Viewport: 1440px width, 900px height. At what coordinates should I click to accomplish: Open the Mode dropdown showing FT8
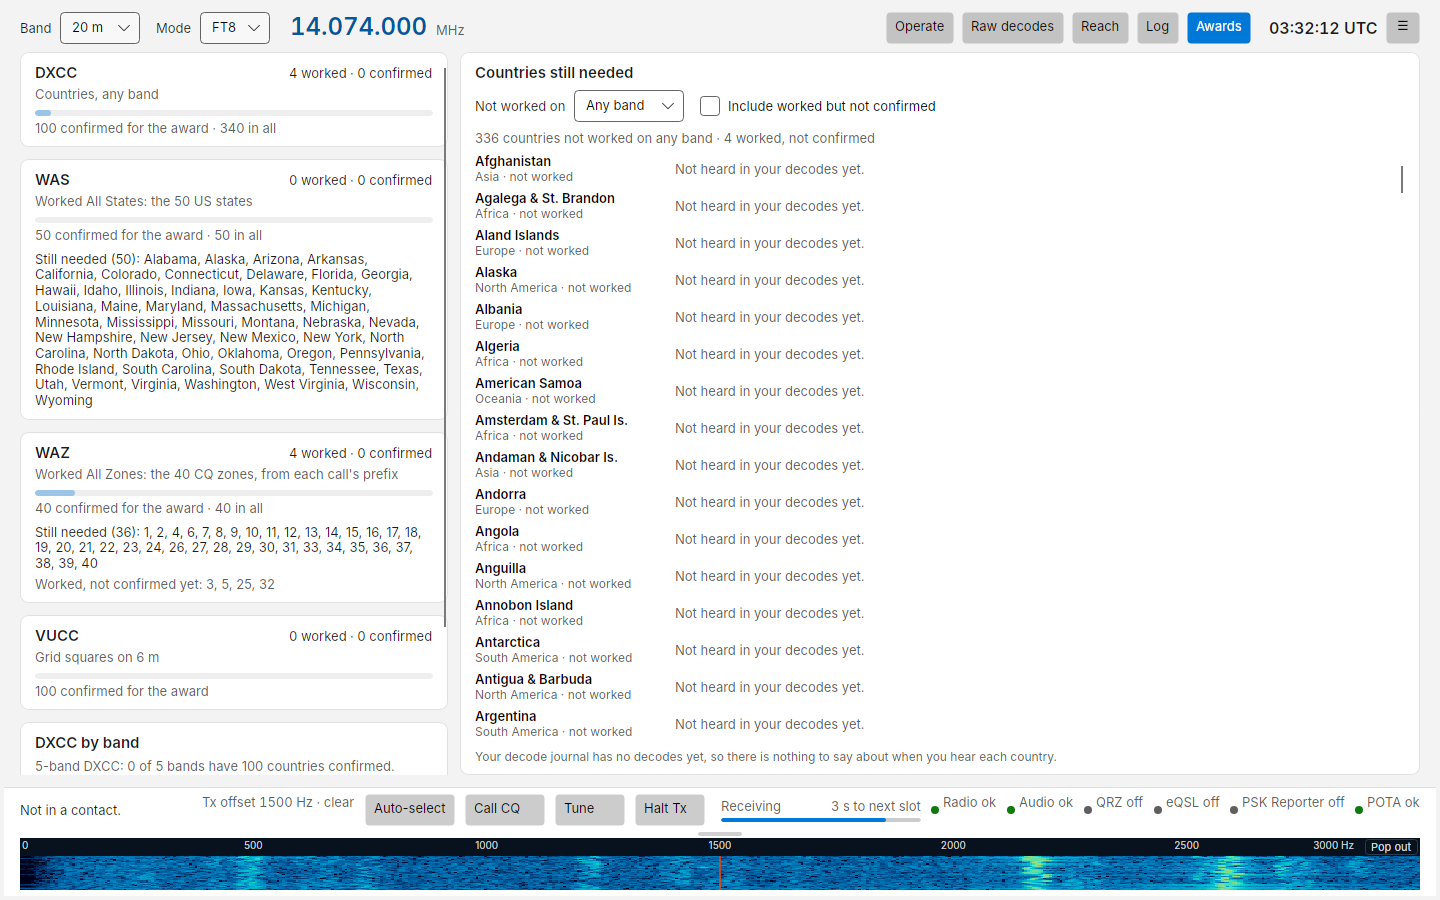click(235, 28)
